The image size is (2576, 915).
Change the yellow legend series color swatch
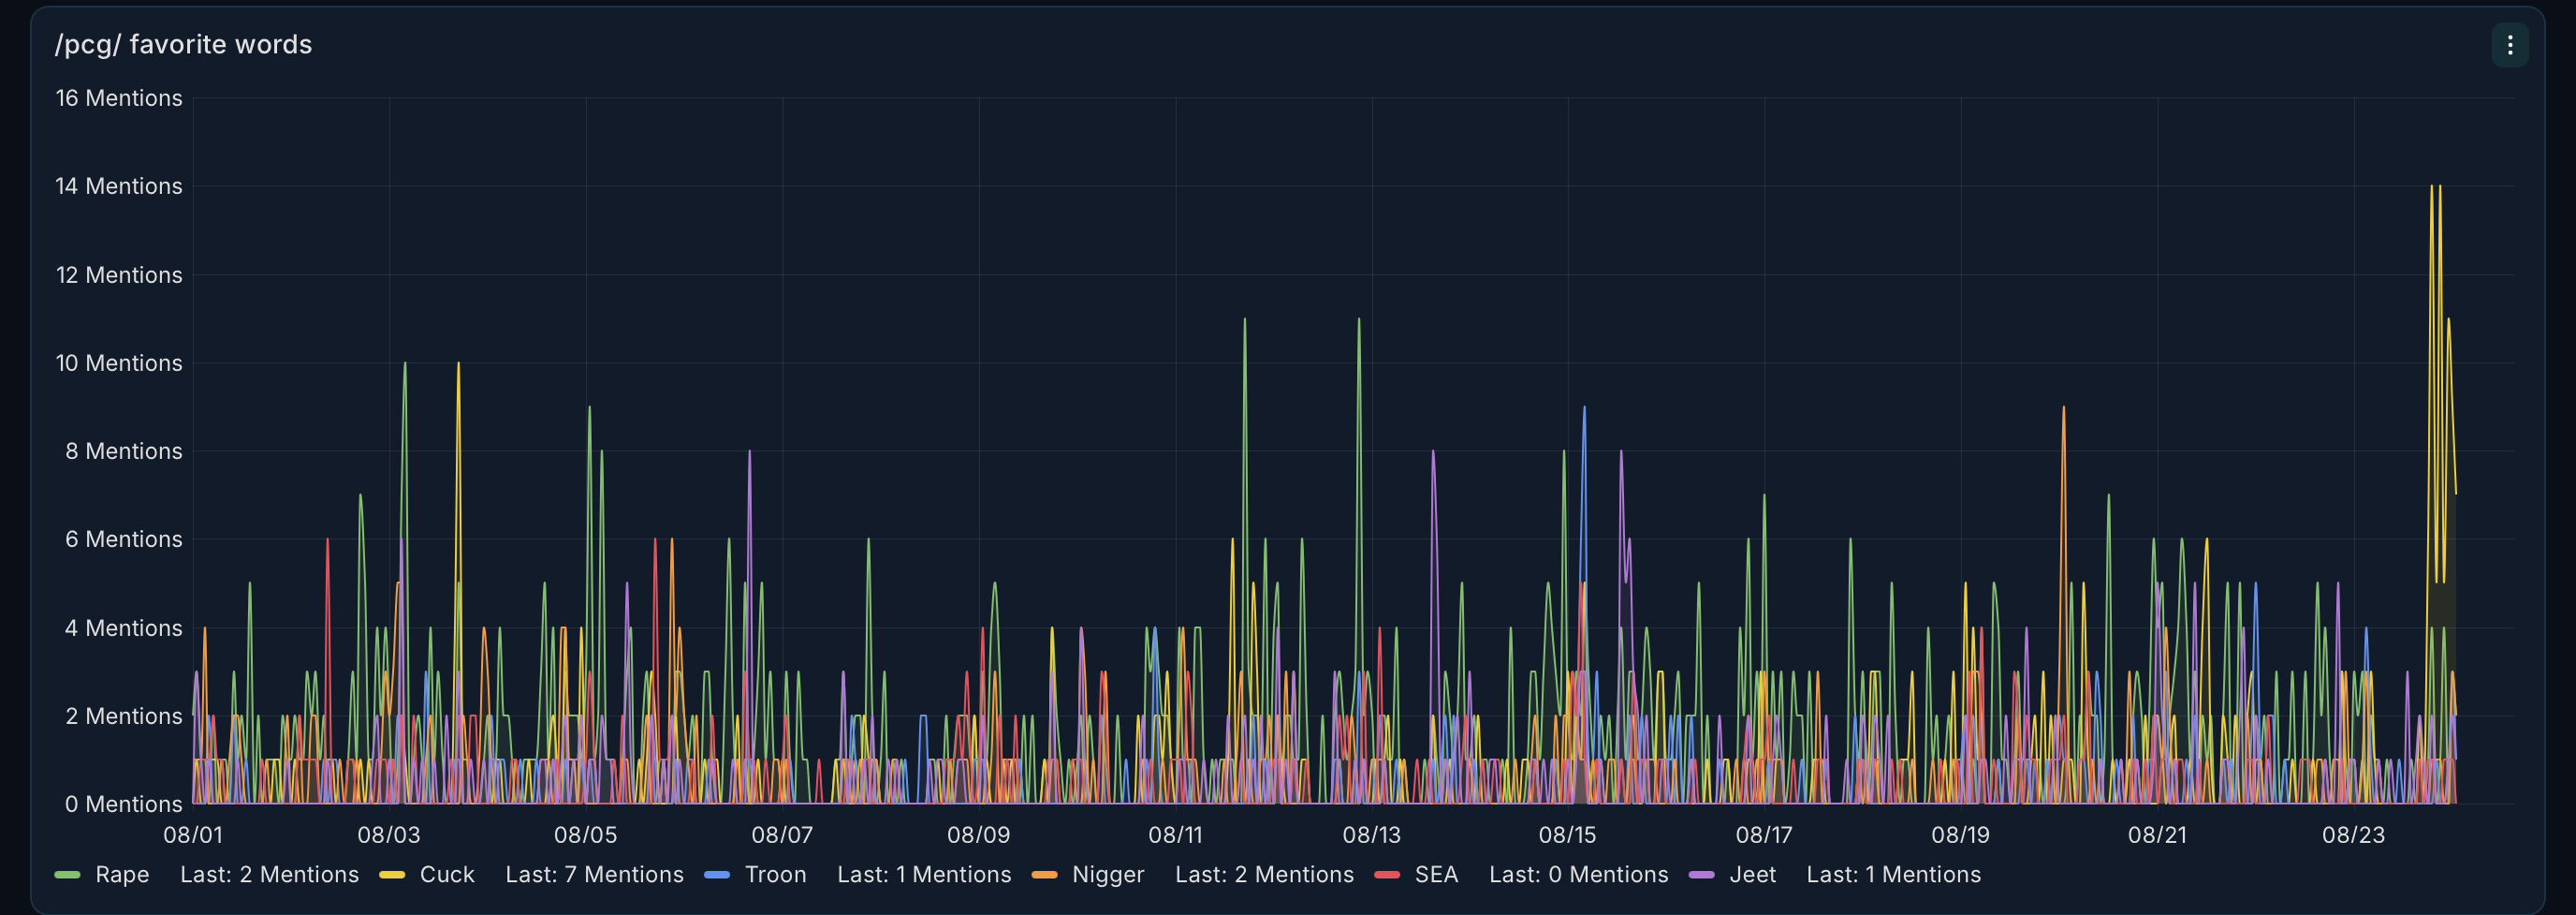click(x=392, y=875)
